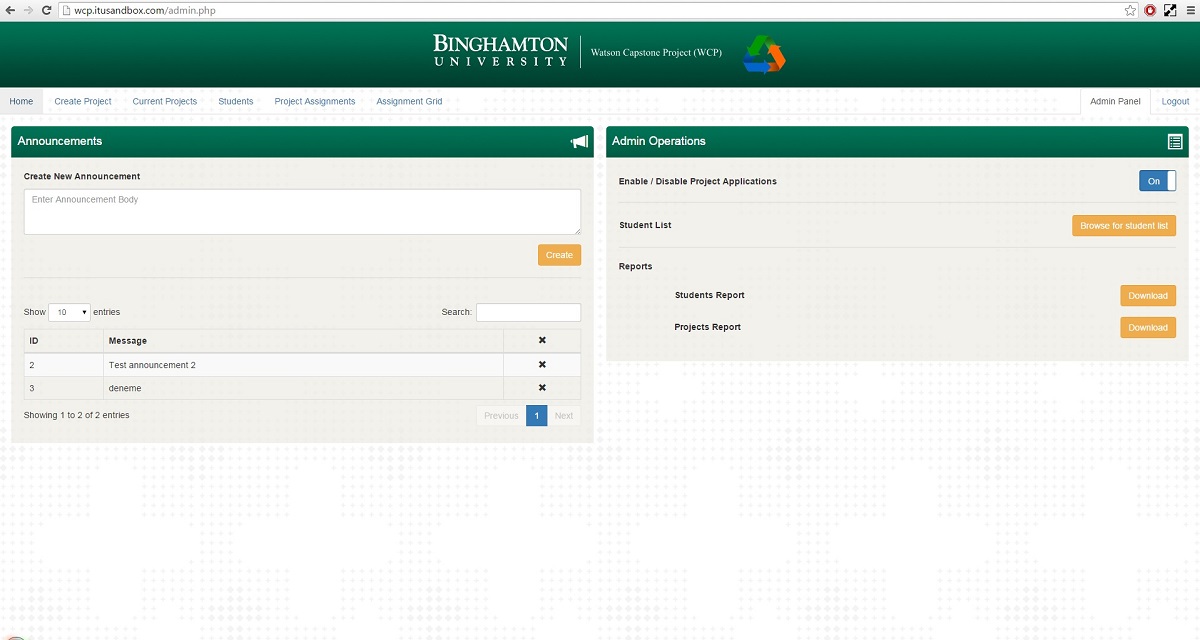The width and height of the screenshot is (1200, 640).
Task: Delete the 'deneme' announcement
Action: [x=542, y=388]
